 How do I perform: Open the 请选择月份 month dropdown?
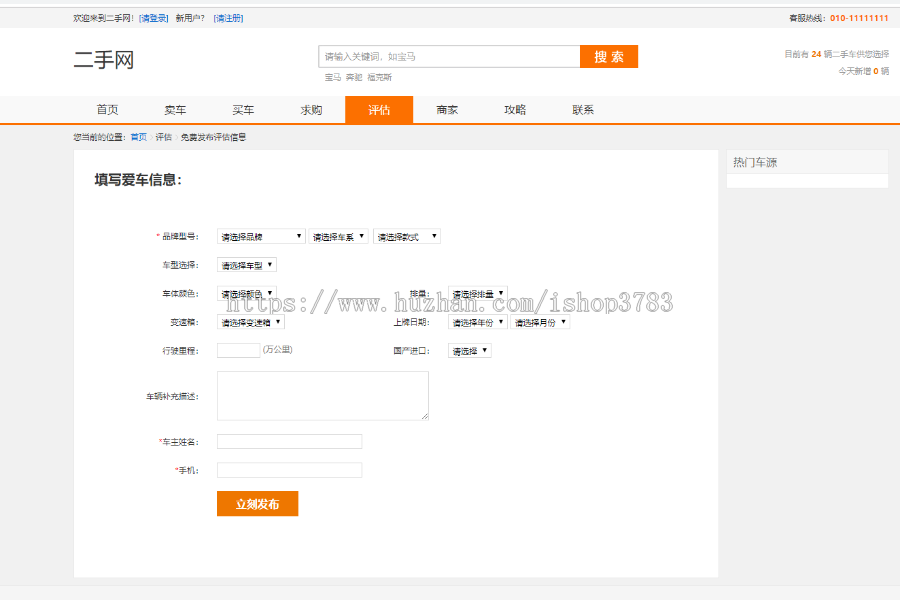click(538, 322)
